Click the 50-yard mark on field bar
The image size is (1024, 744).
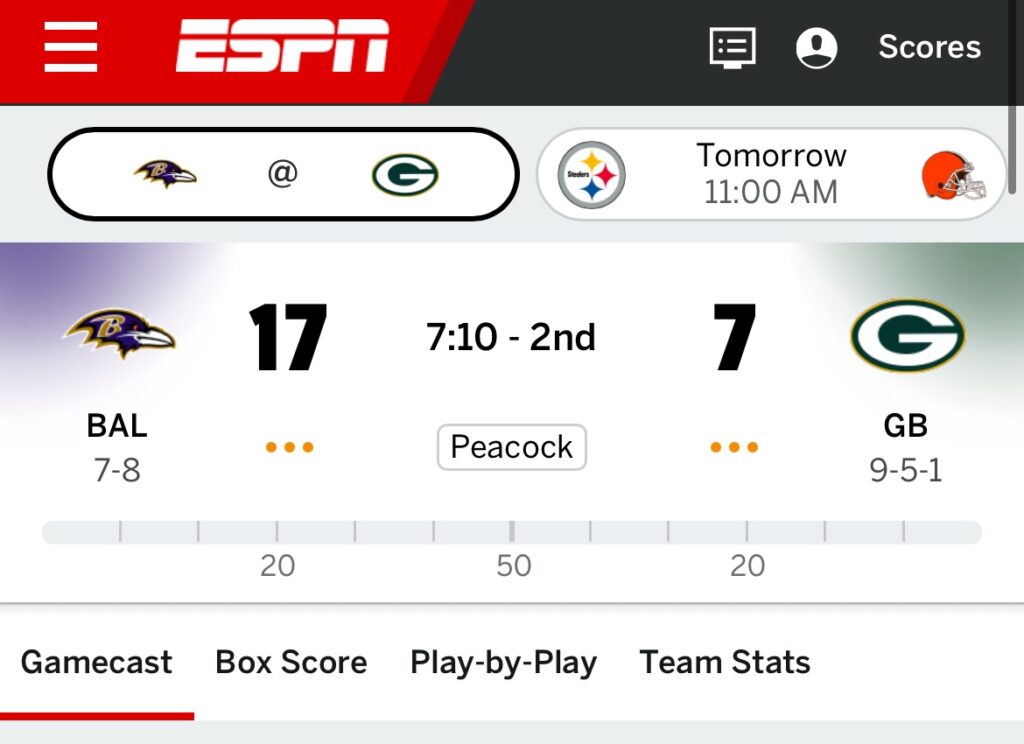click(512, 532)
